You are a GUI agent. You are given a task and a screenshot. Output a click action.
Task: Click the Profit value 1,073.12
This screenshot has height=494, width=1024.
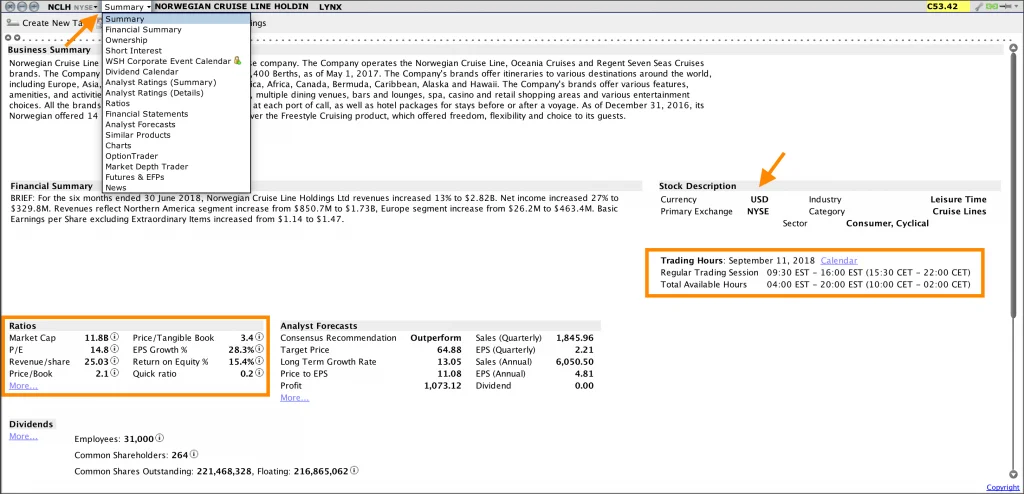443,386
